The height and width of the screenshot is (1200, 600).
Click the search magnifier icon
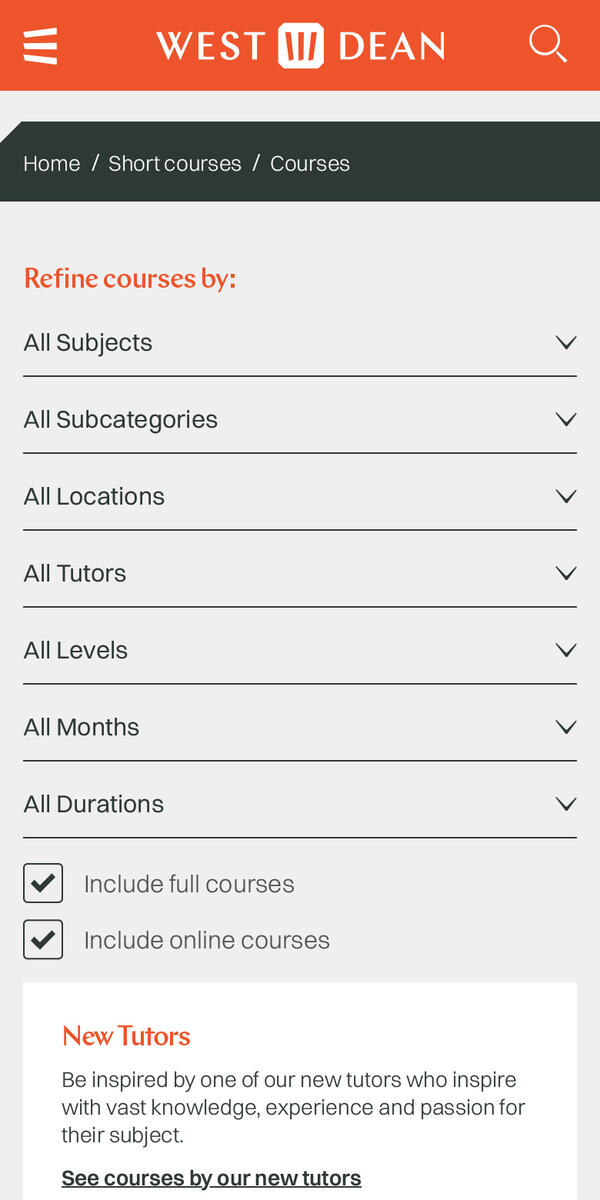click(547, 44)
